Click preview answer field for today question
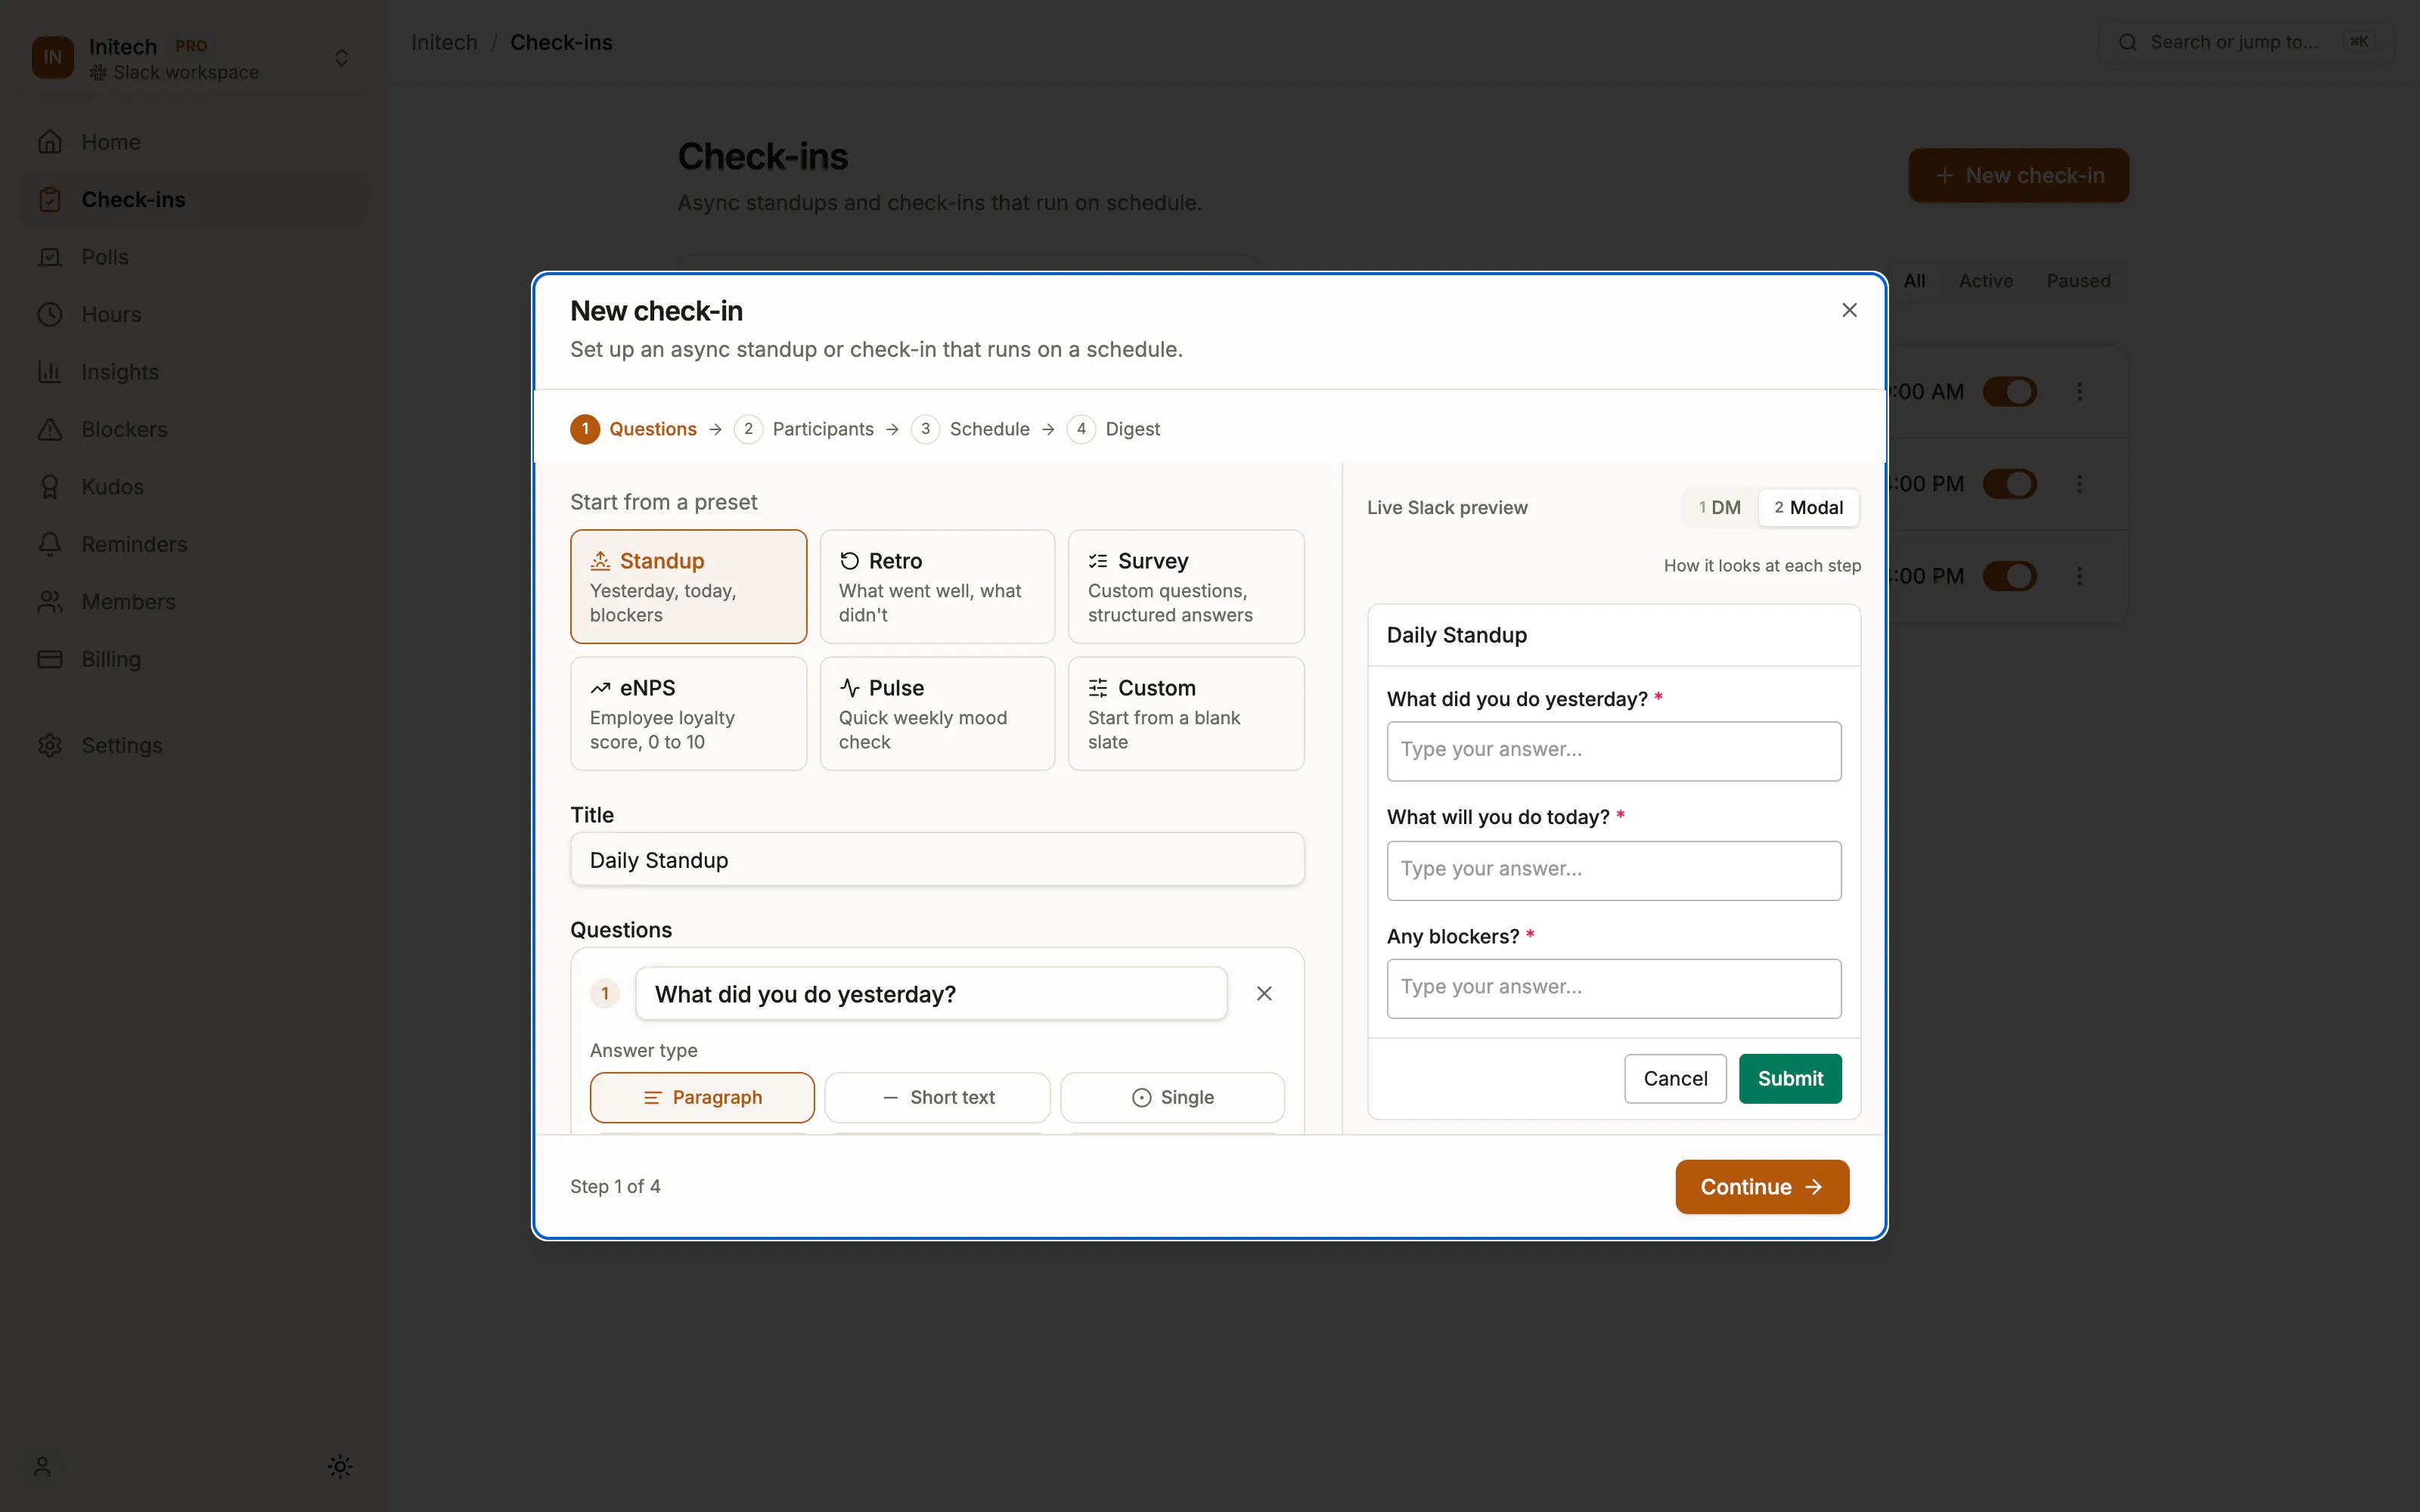 coord(1613,870)
